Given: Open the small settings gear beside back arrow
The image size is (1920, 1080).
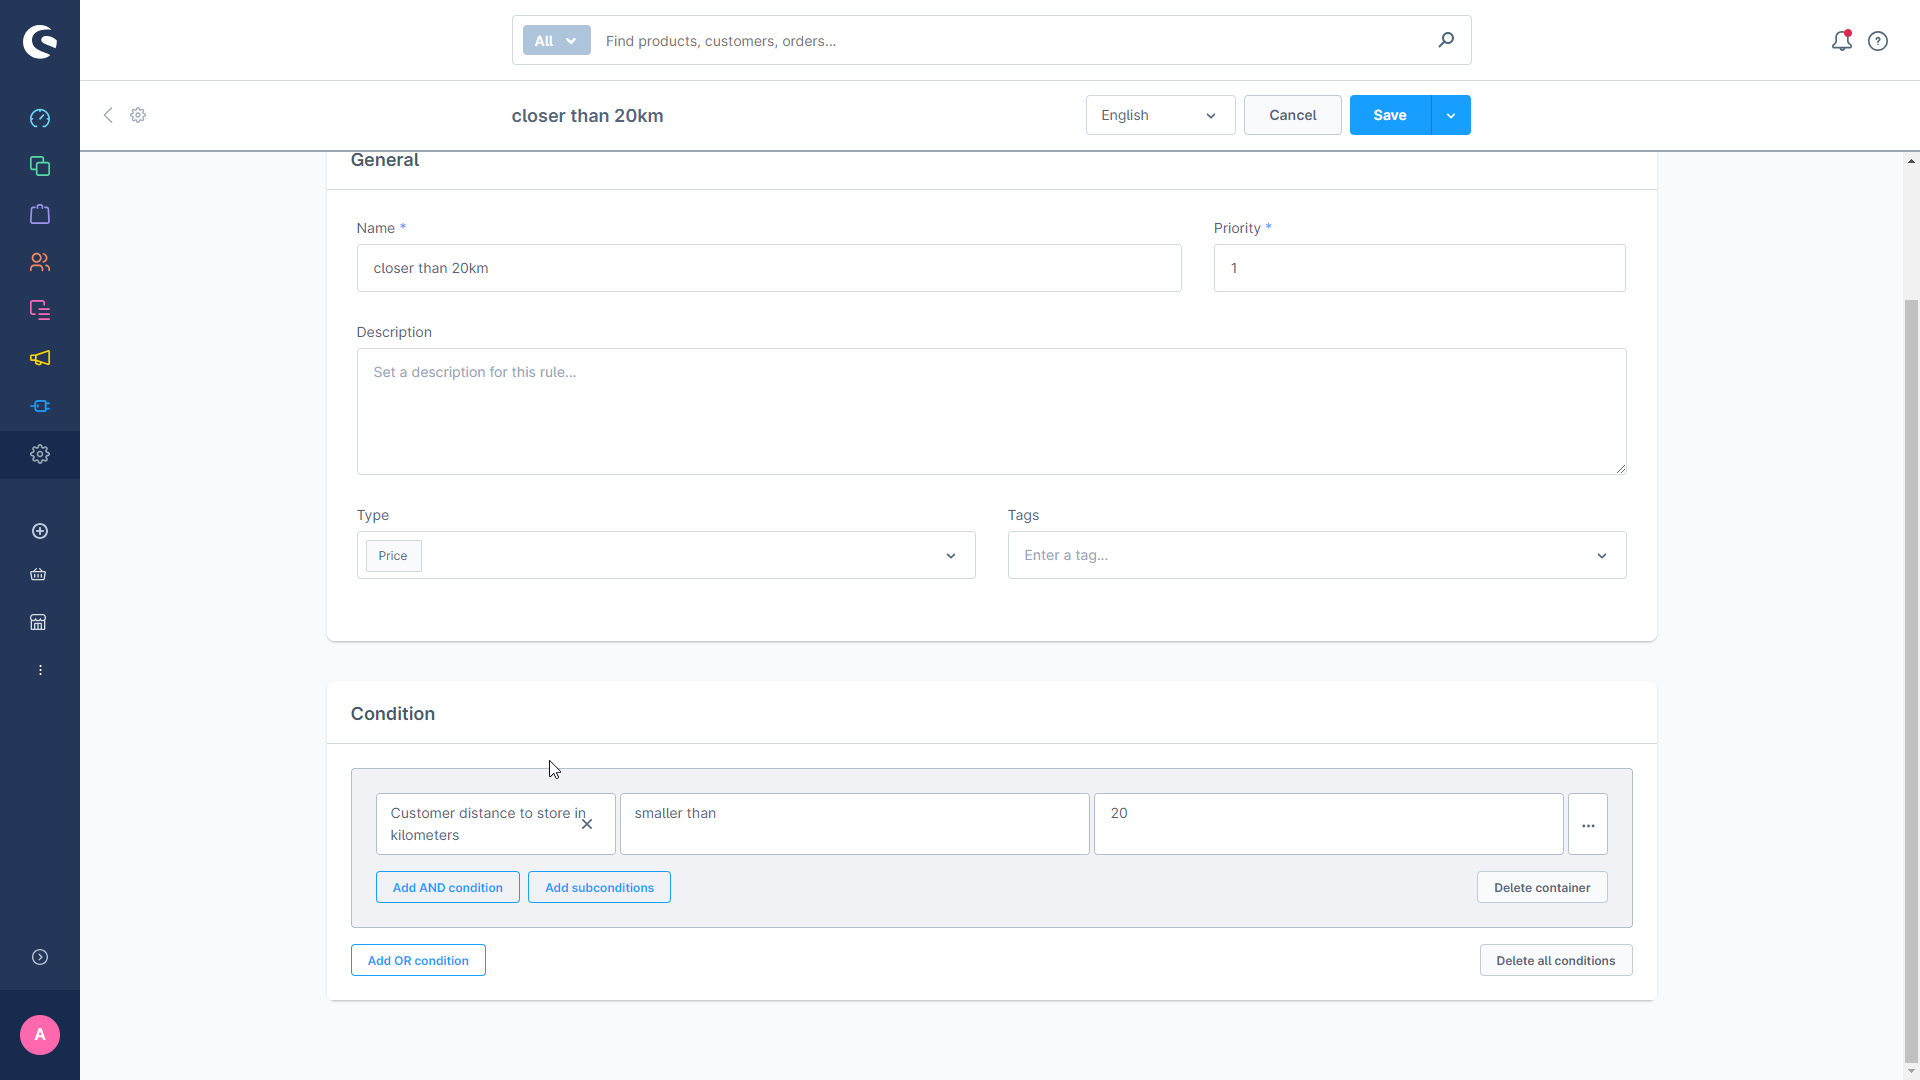Looking at the screenshot, I should click(x=138, y=115).
